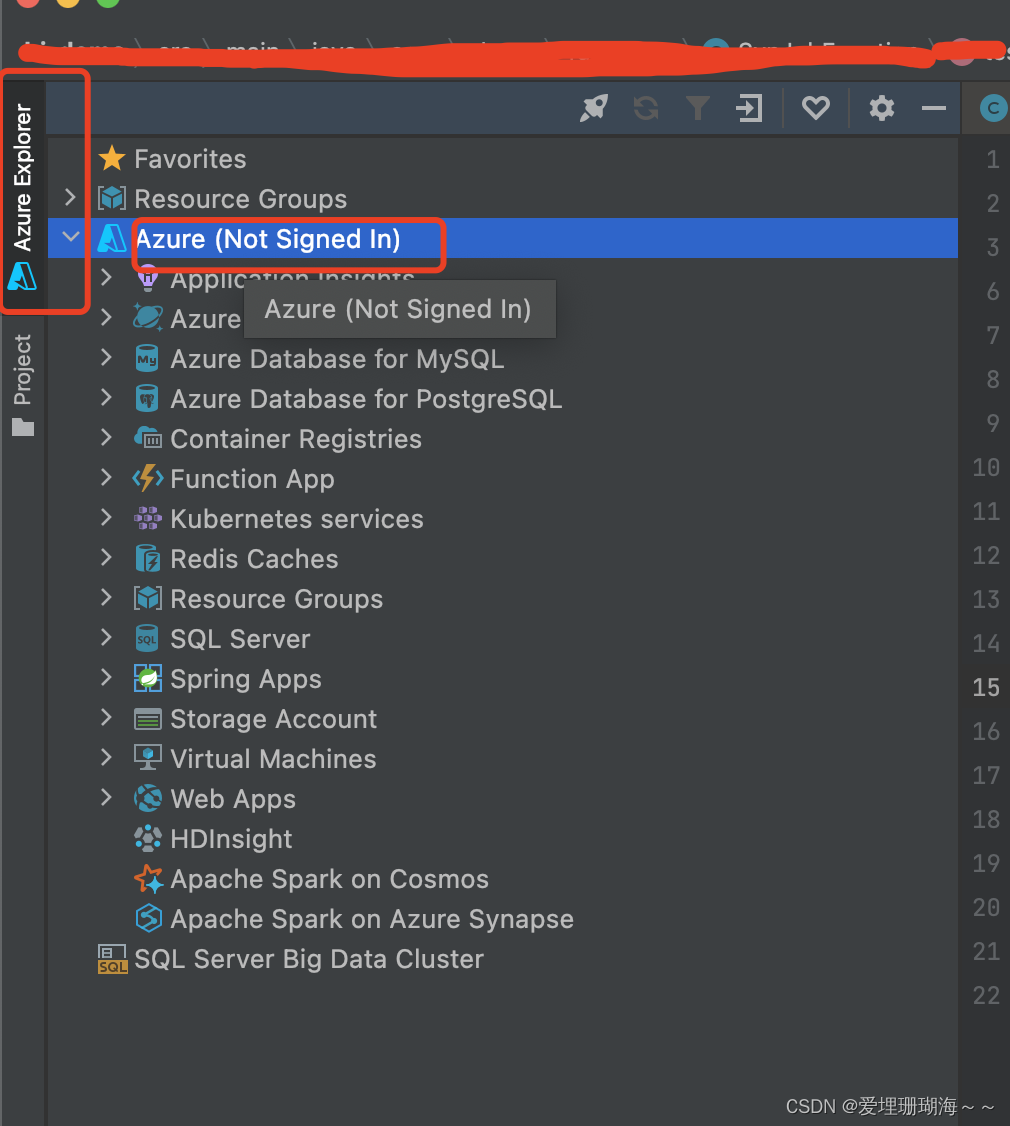Click the Storage Account icon
This screenshot has width=1010, height=1126.
point(148,719)
